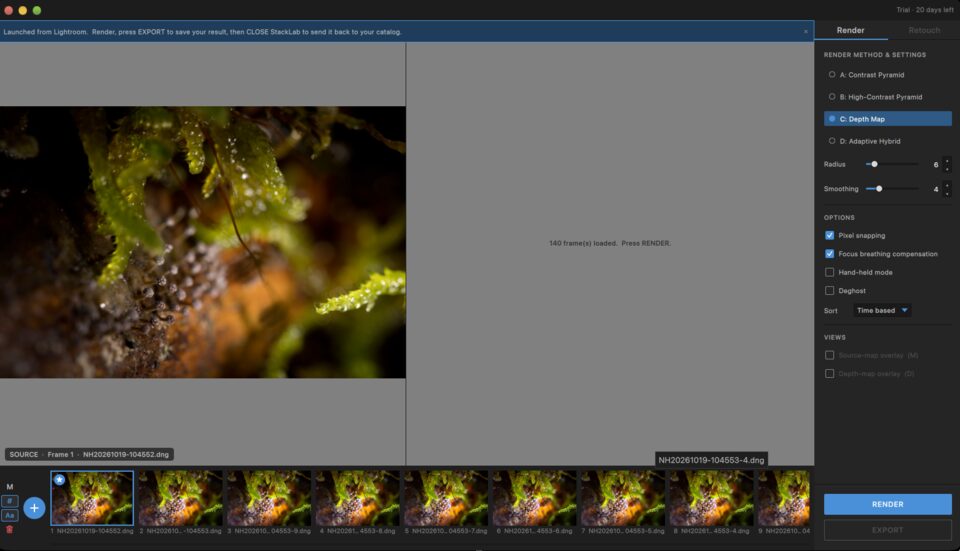
Task: Click the Radius slider handle
Action: point(874,164)
